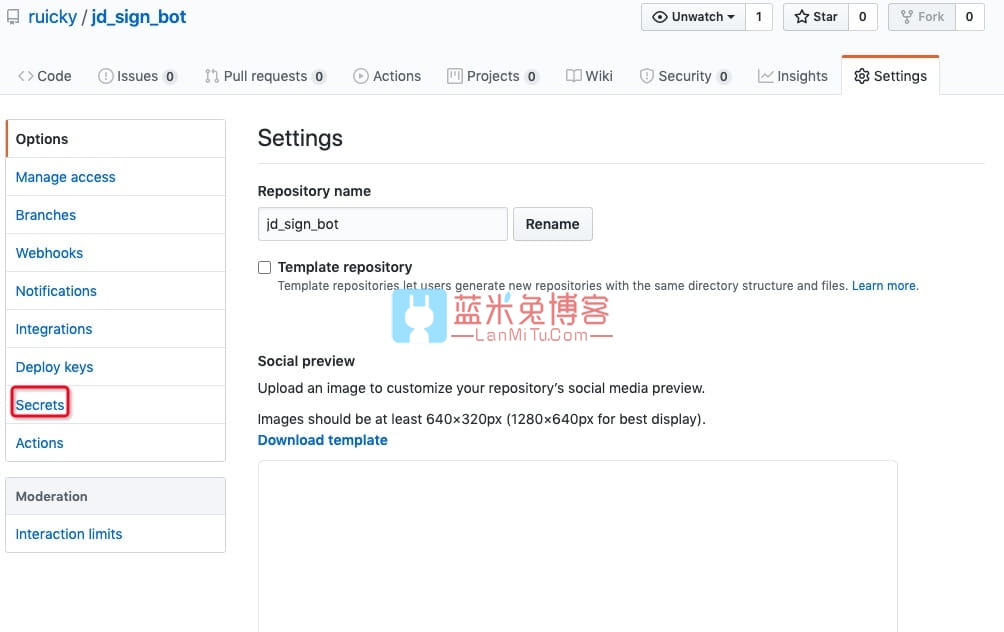The width and height of the screenshot is (1004, 632).
Task: Select Options in the settings sidebar
Action: pos(115,139)
